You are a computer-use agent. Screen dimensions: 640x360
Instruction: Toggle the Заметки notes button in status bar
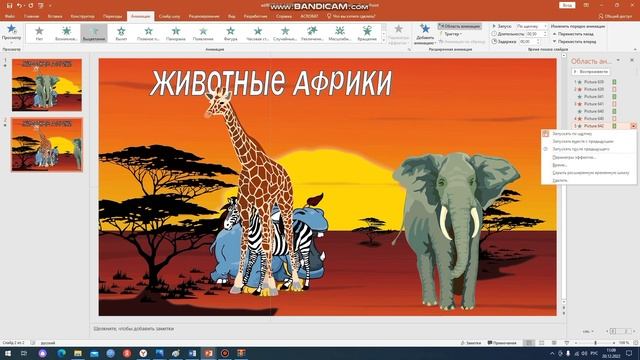(471, 343)
